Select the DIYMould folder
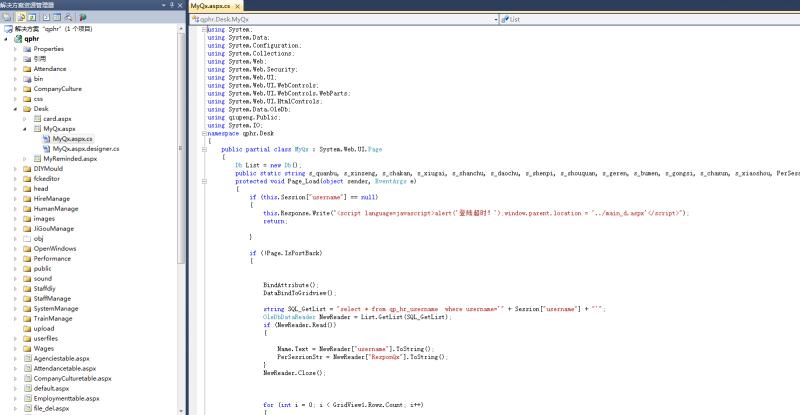Image resolution: width=800 pixels, height=415 pixels. coord(48,168)
